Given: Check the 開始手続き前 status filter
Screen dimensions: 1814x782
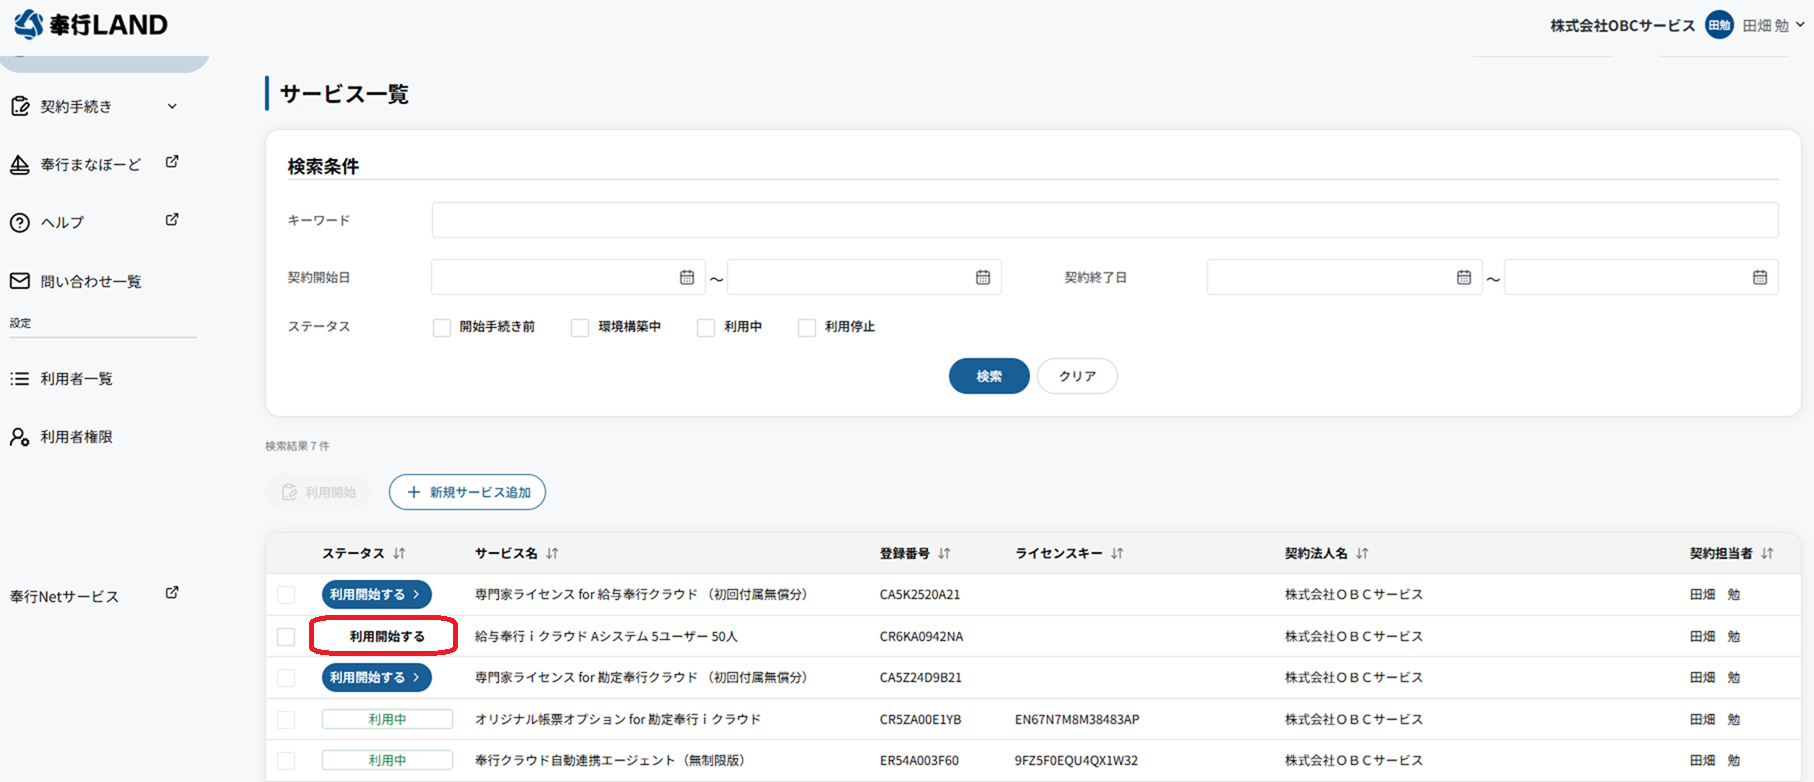Looking at the screenshot, I should click(442, 328).
